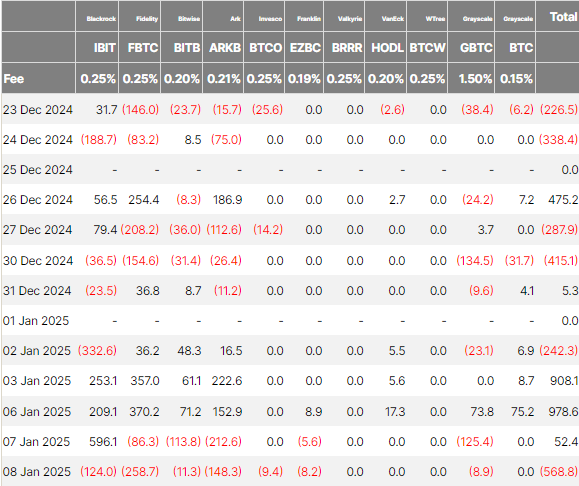
Task: Select the 254.4 FBTC value
Action: (x=144, y=199)
